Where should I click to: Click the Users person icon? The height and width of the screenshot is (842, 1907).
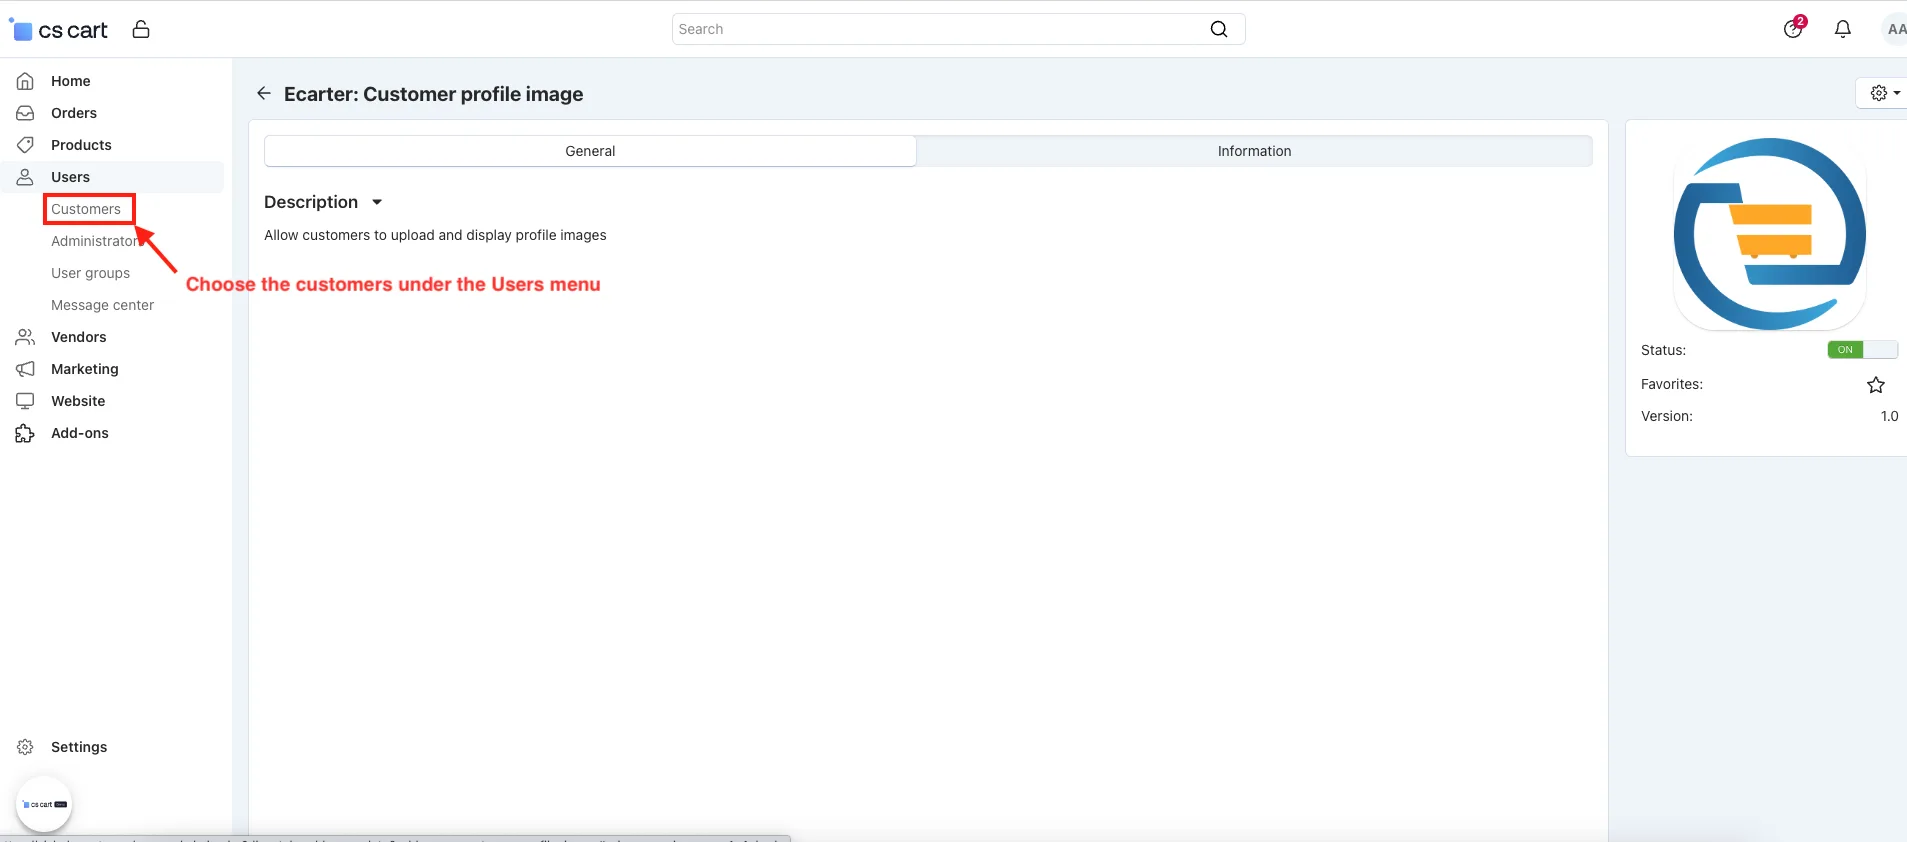coord(25,177)
